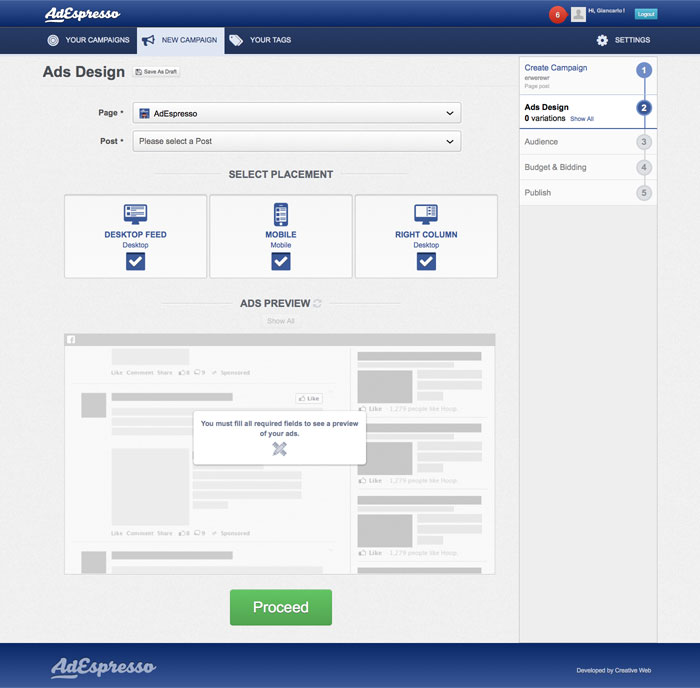Viewport: 700px width, 688px height.
Task: Click the Desktop Feed monitor icon
Action: point(135,214)
